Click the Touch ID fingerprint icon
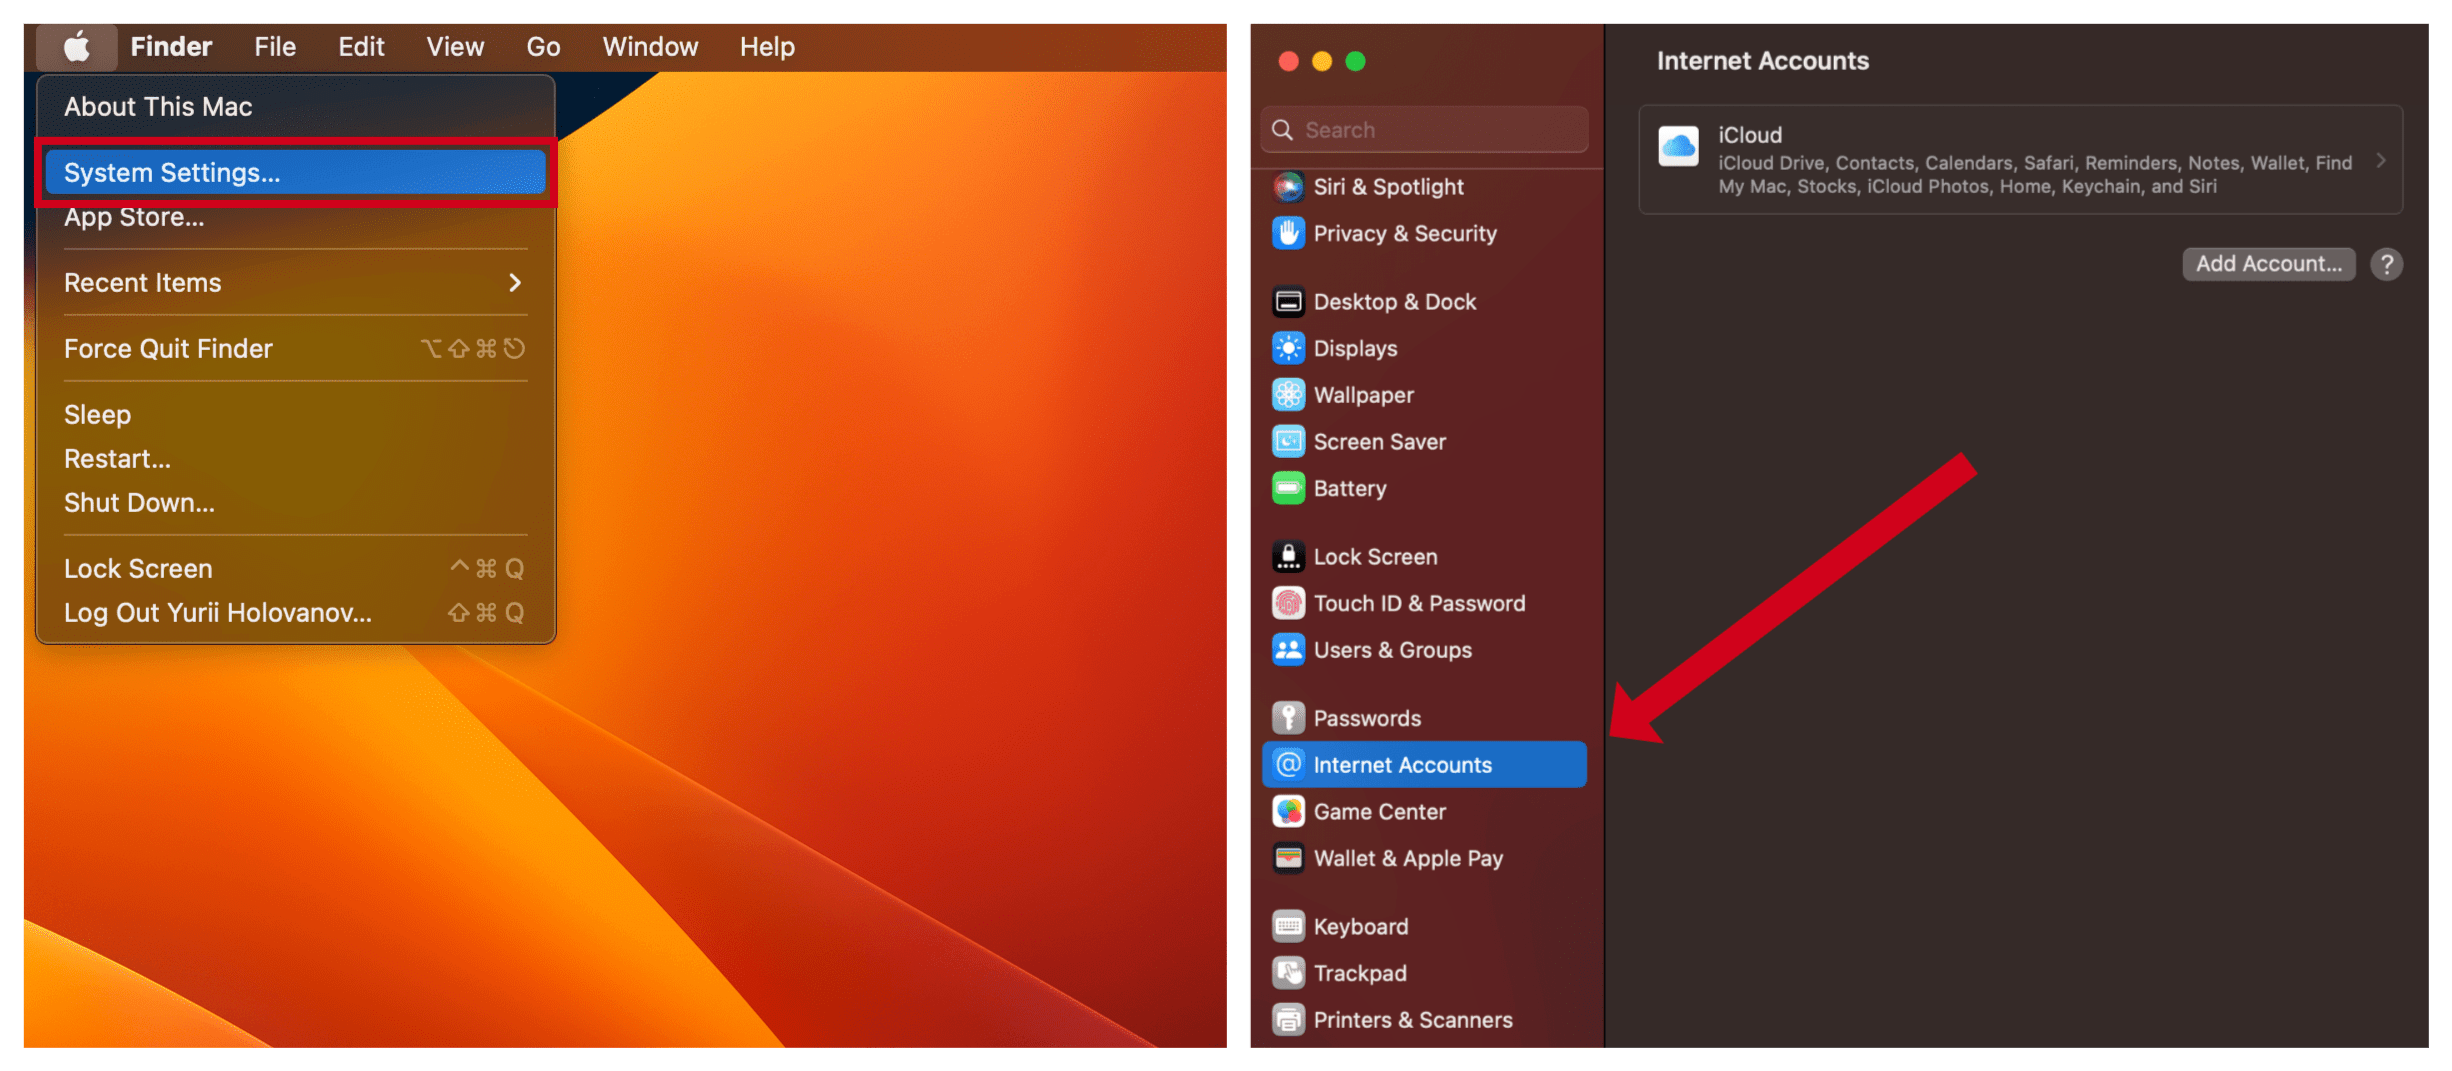This screenshot has height=1071, width=2452. (1288, 603)
